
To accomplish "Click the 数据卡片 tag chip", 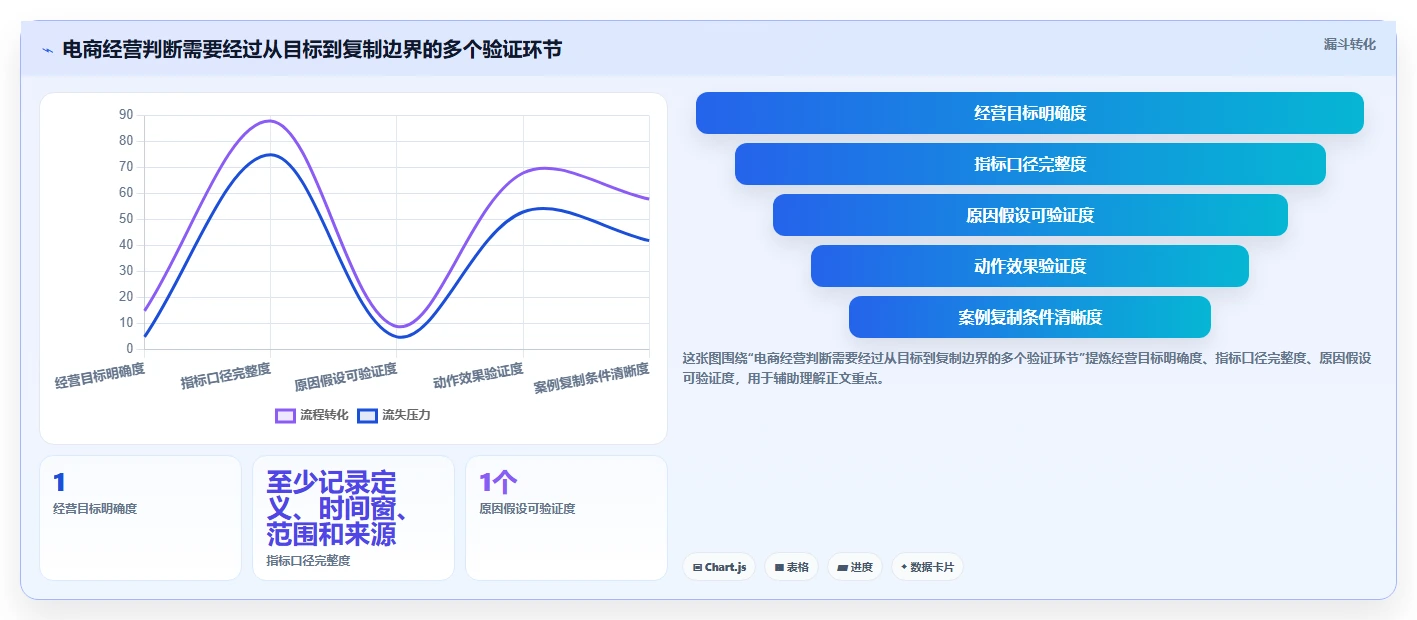I will (927, 567).
